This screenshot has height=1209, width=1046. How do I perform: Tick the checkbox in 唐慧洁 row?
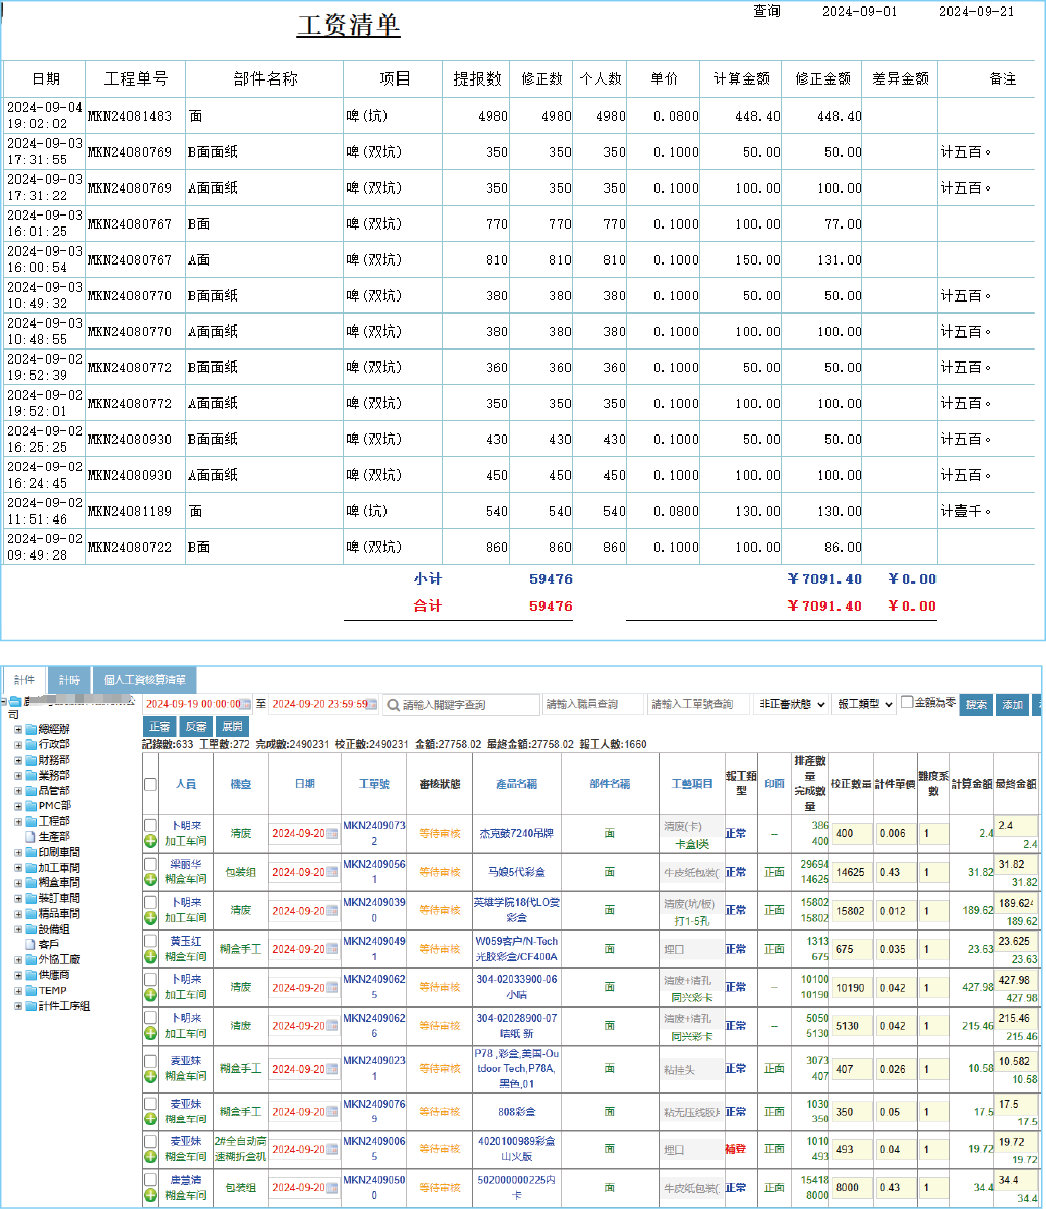(150, 1180)
